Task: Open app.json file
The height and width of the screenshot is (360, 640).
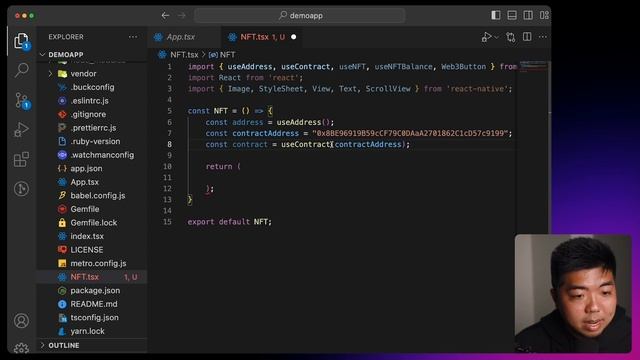Action: (x=86, y=169)
